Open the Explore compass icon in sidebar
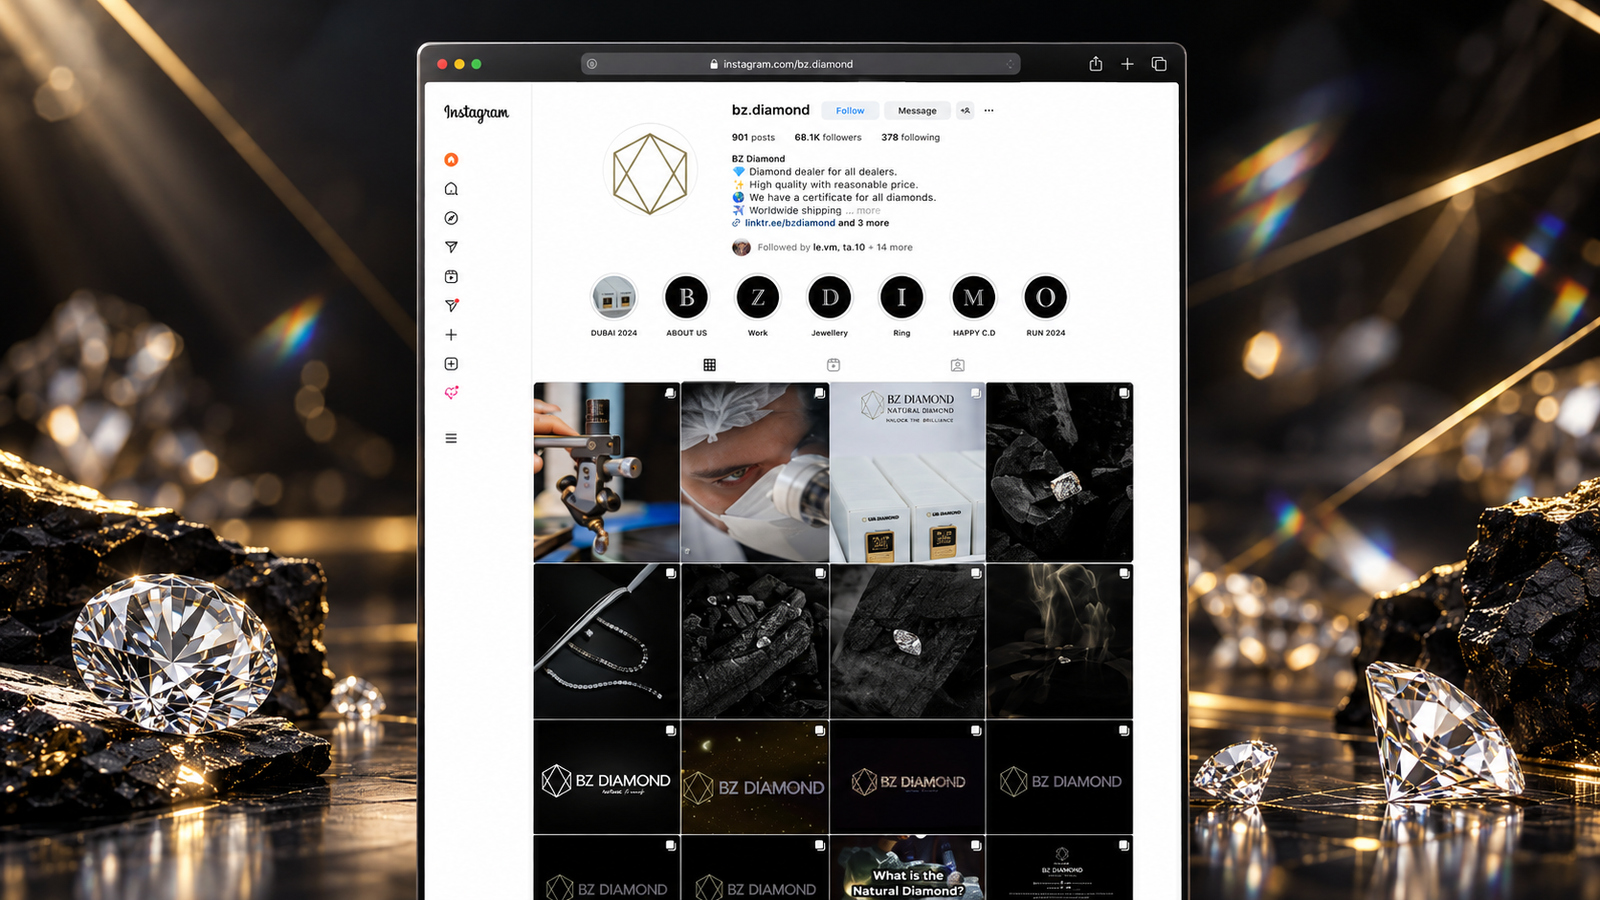1600x900 pixels. (x=451, y=218)
